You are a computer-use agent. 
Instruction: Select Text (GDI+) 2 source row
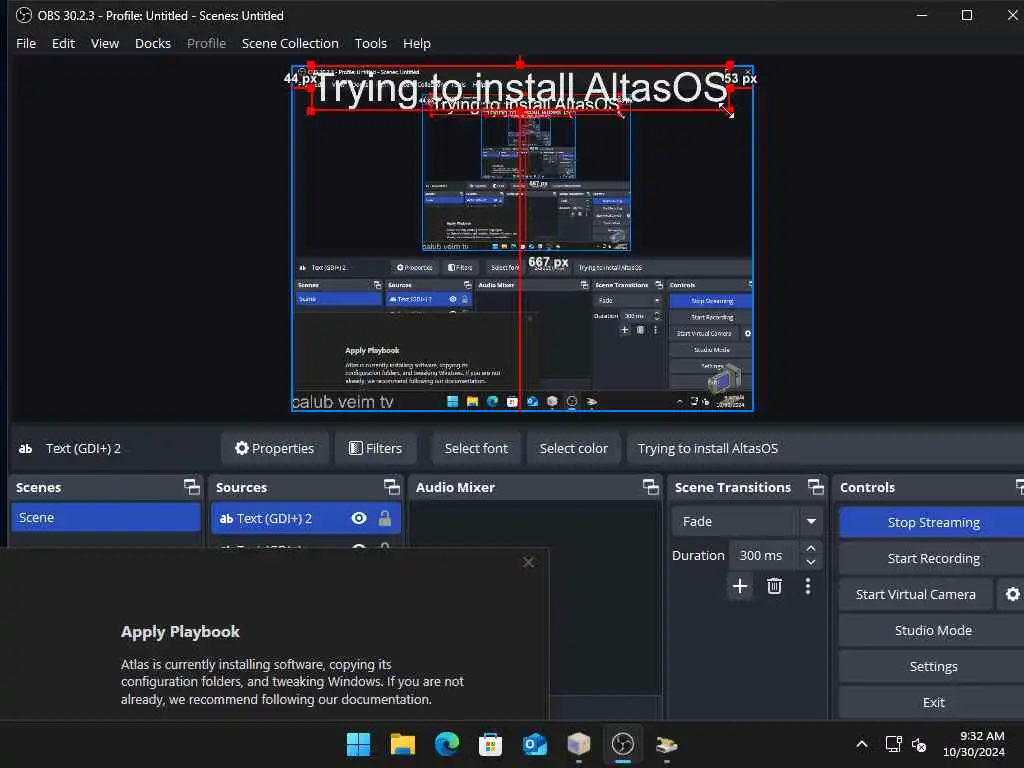pos(306,518)
